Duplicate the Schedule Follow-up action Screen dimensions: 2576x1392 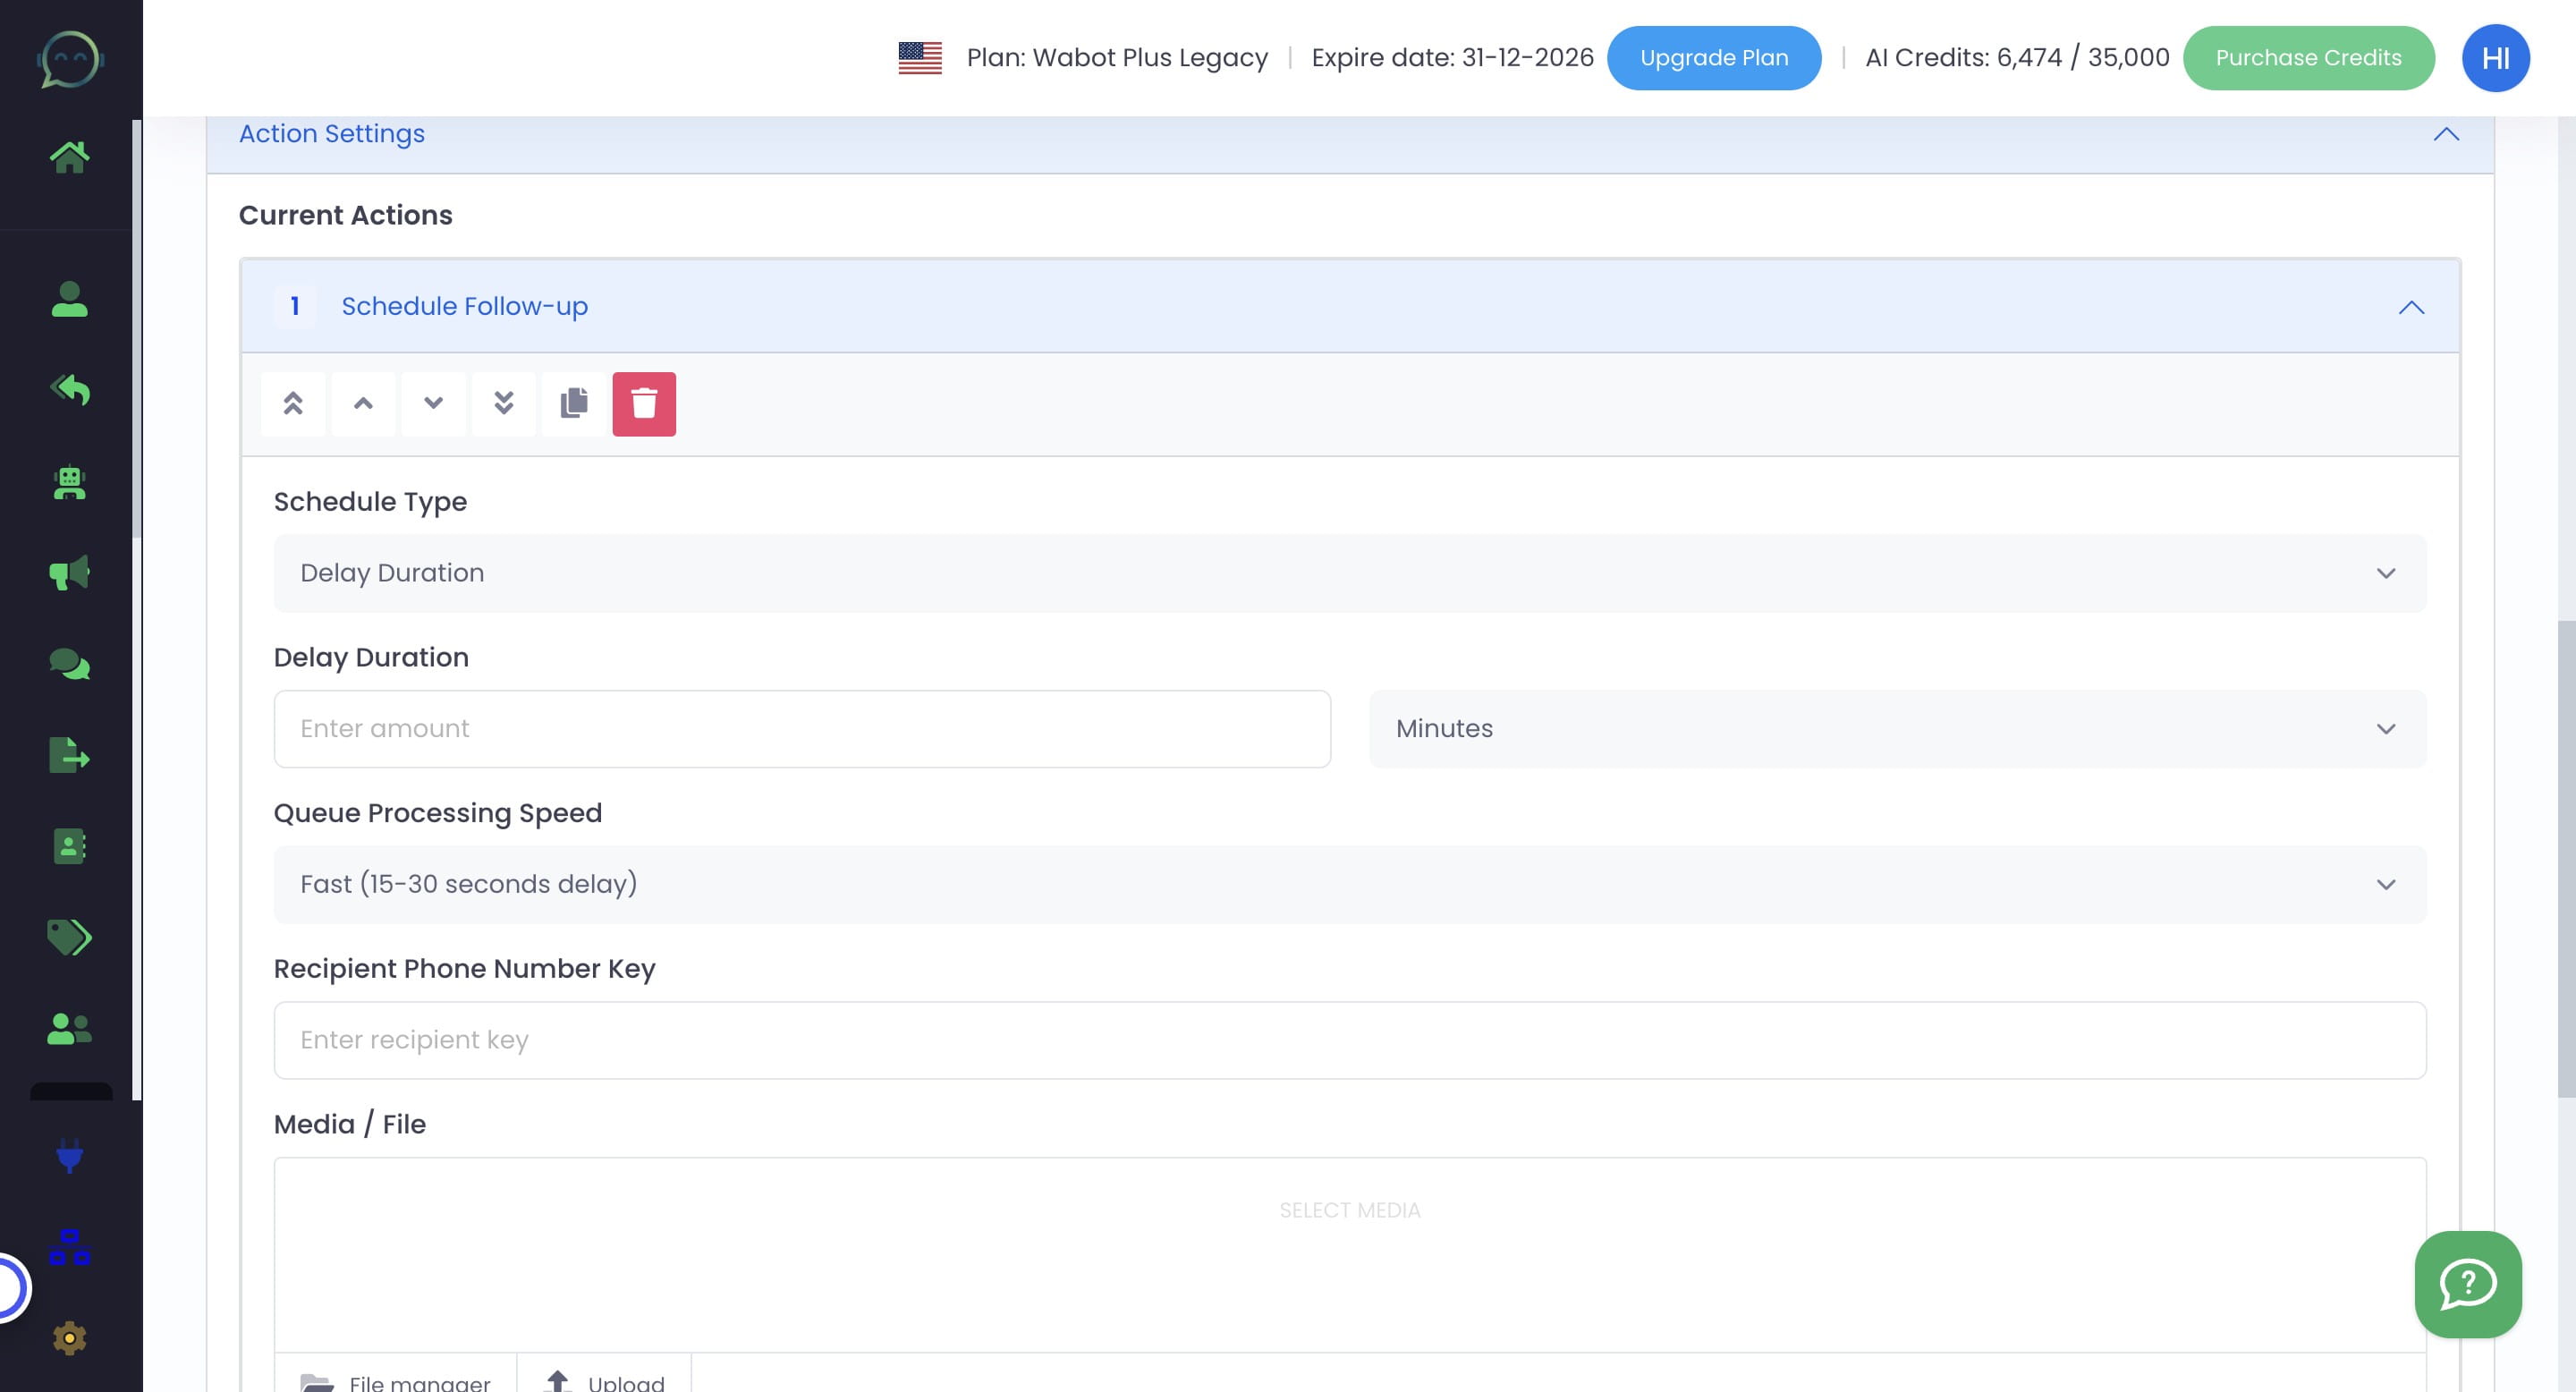[x=574, y=404]
